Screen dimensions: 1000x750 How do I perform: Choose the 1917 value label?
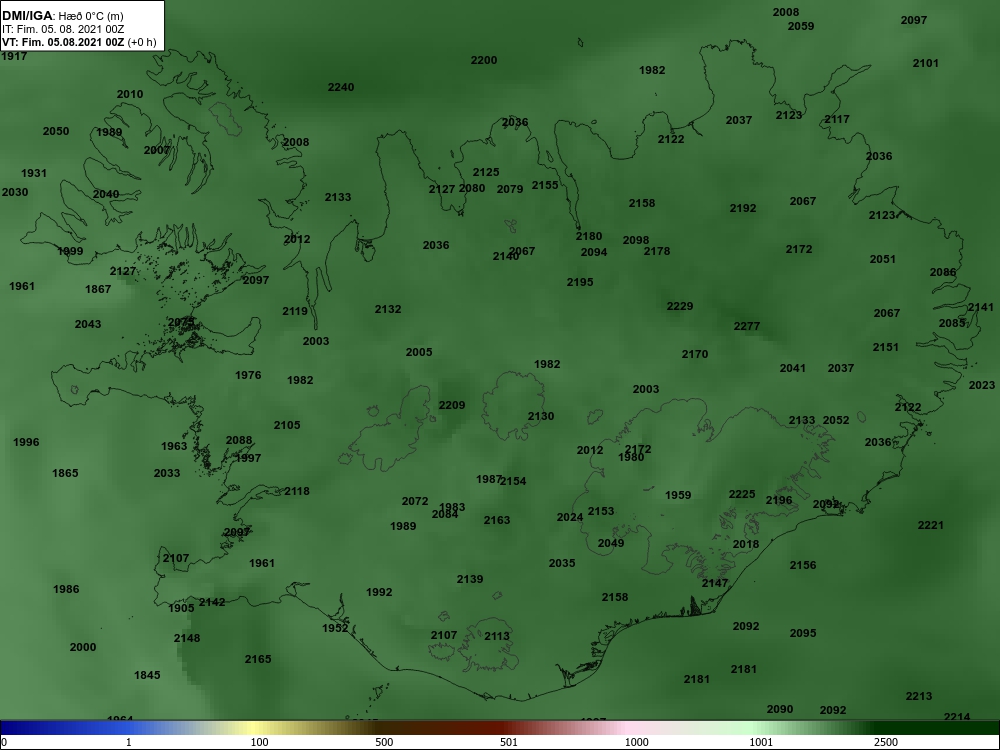click(14, 56)
